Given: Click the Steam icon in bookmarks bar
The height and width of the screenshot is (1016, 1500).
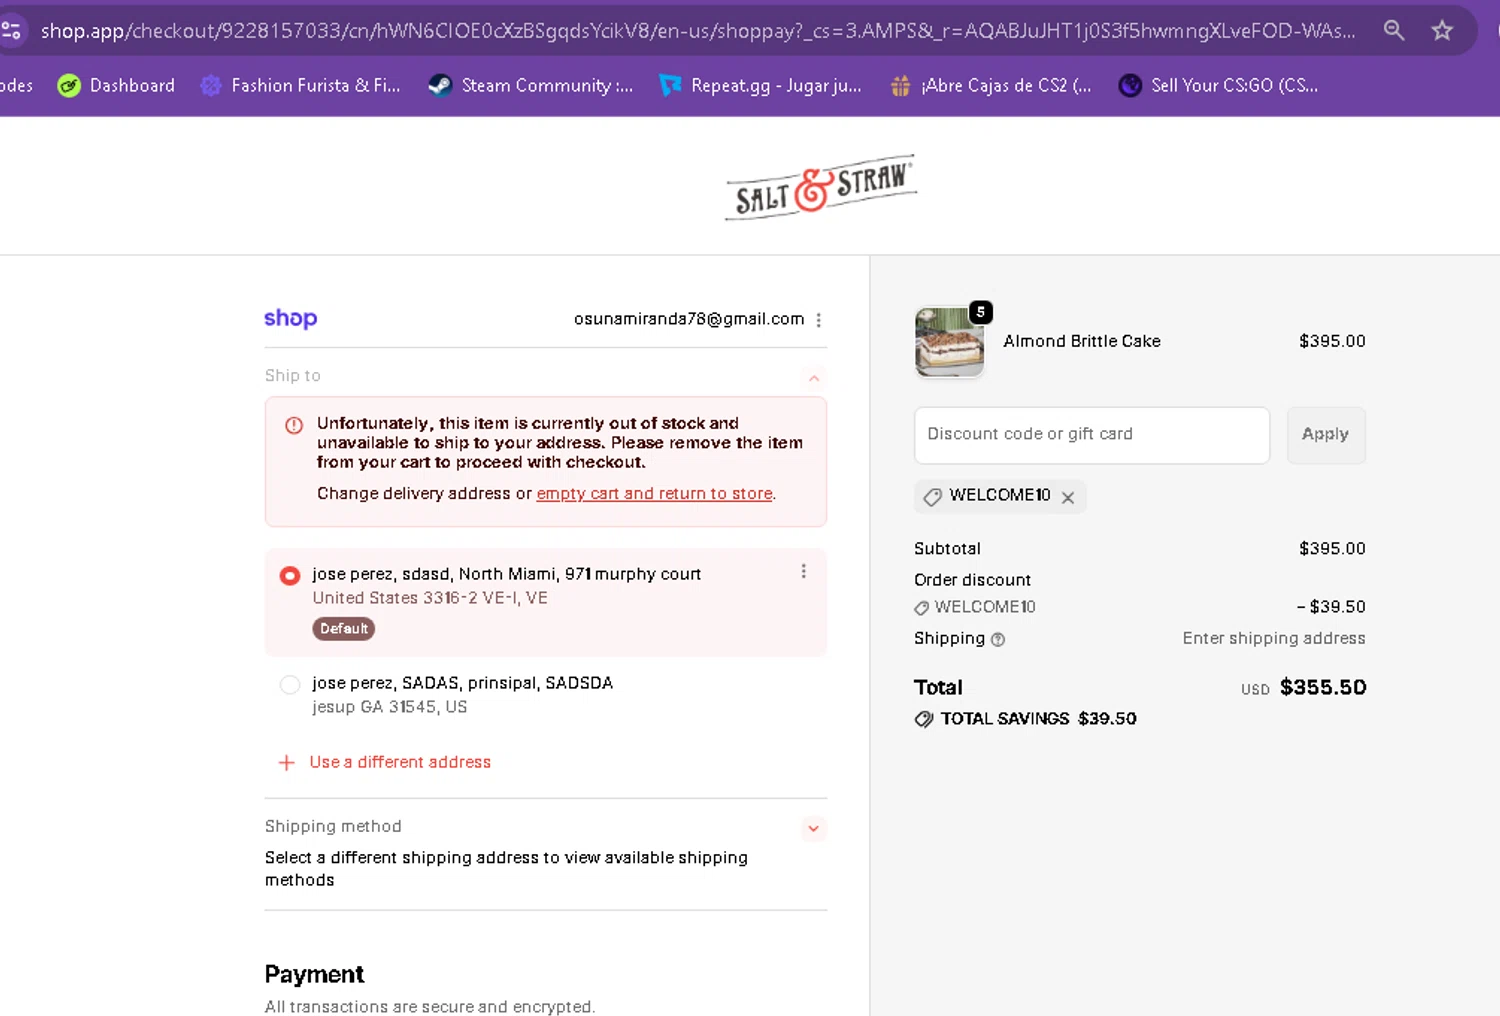Looking at the screenshot, I should coord(440,85).
